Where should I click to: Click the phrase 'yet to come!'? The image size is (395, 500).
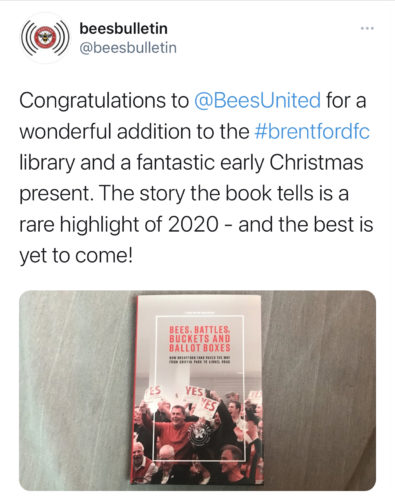coord(76,256)
